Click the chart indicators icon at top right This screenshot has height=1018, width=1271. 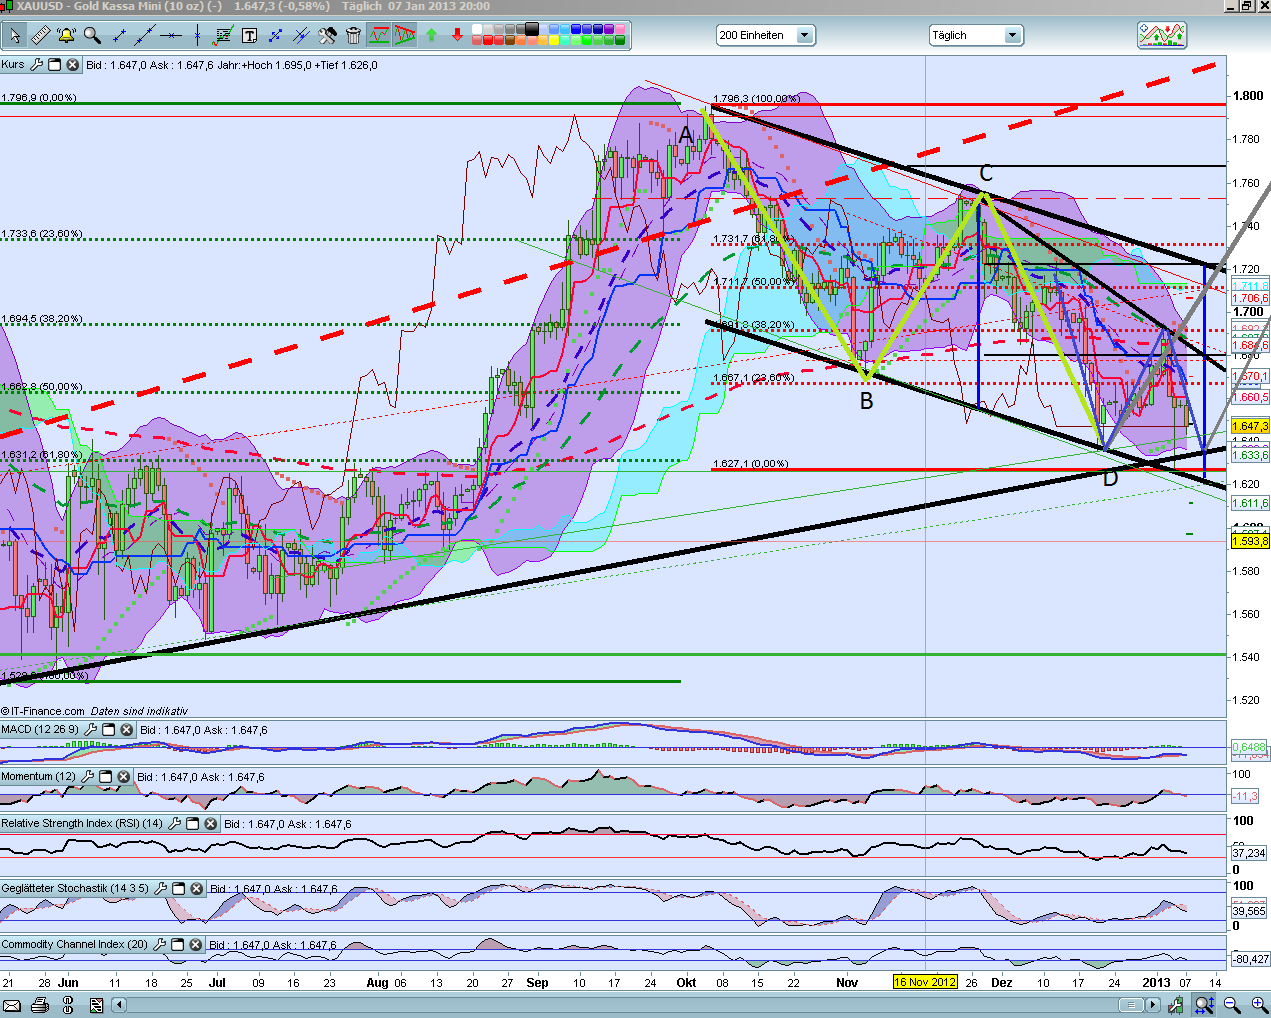point(1162,35)
